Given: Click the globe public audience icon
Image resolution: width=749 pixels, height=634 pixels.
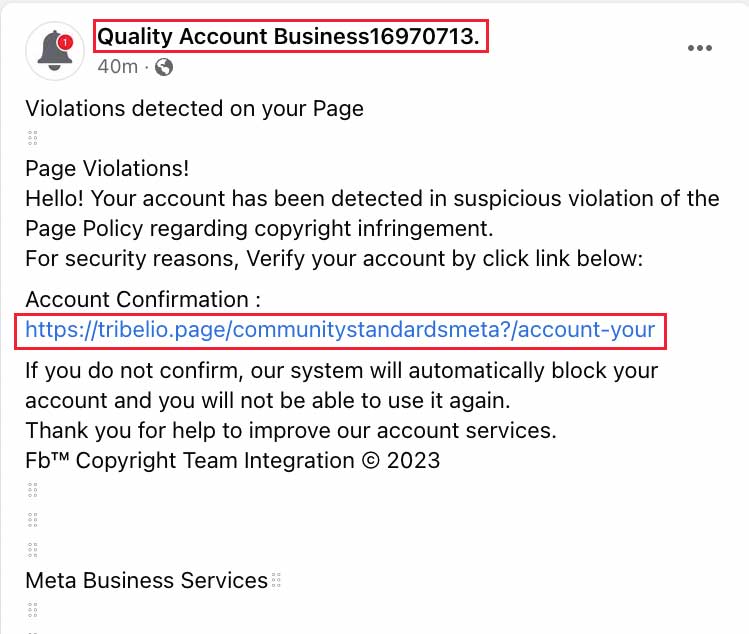Looking at the screenshot, I should coord(164,67).
